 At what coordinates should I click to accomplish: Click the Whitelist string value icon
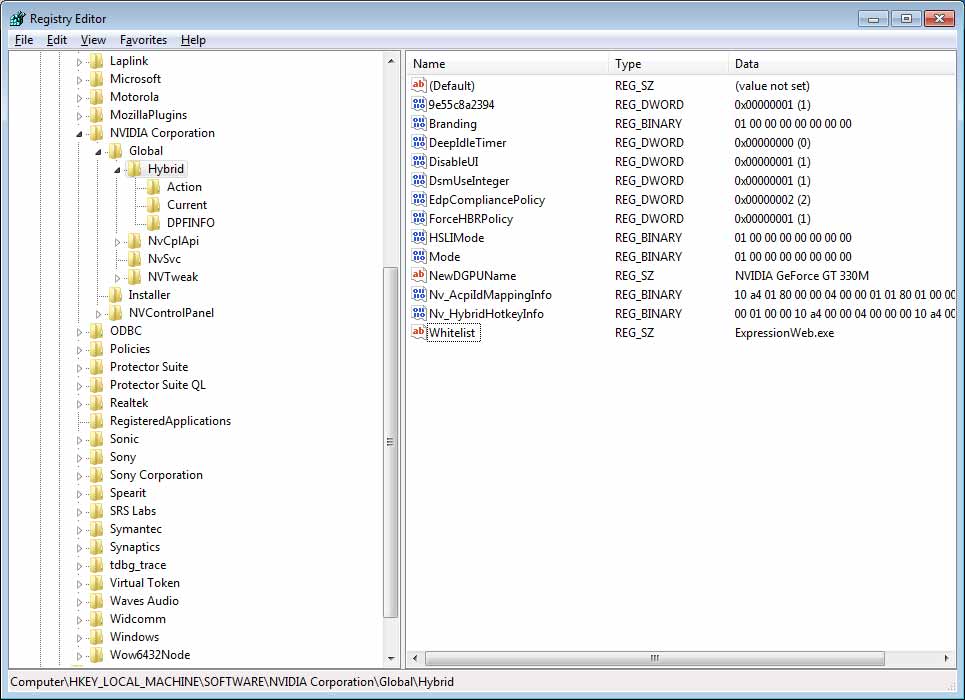coord(418,332)
